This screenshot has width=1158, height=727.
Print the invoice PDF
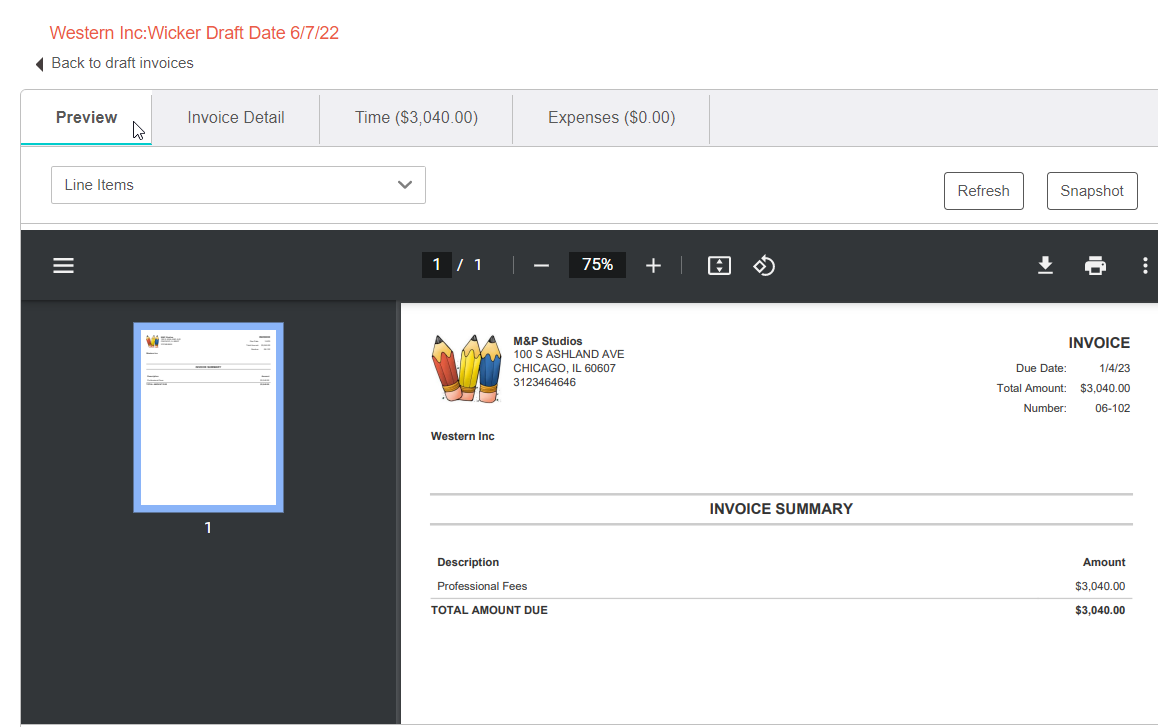coord(1096,265)
